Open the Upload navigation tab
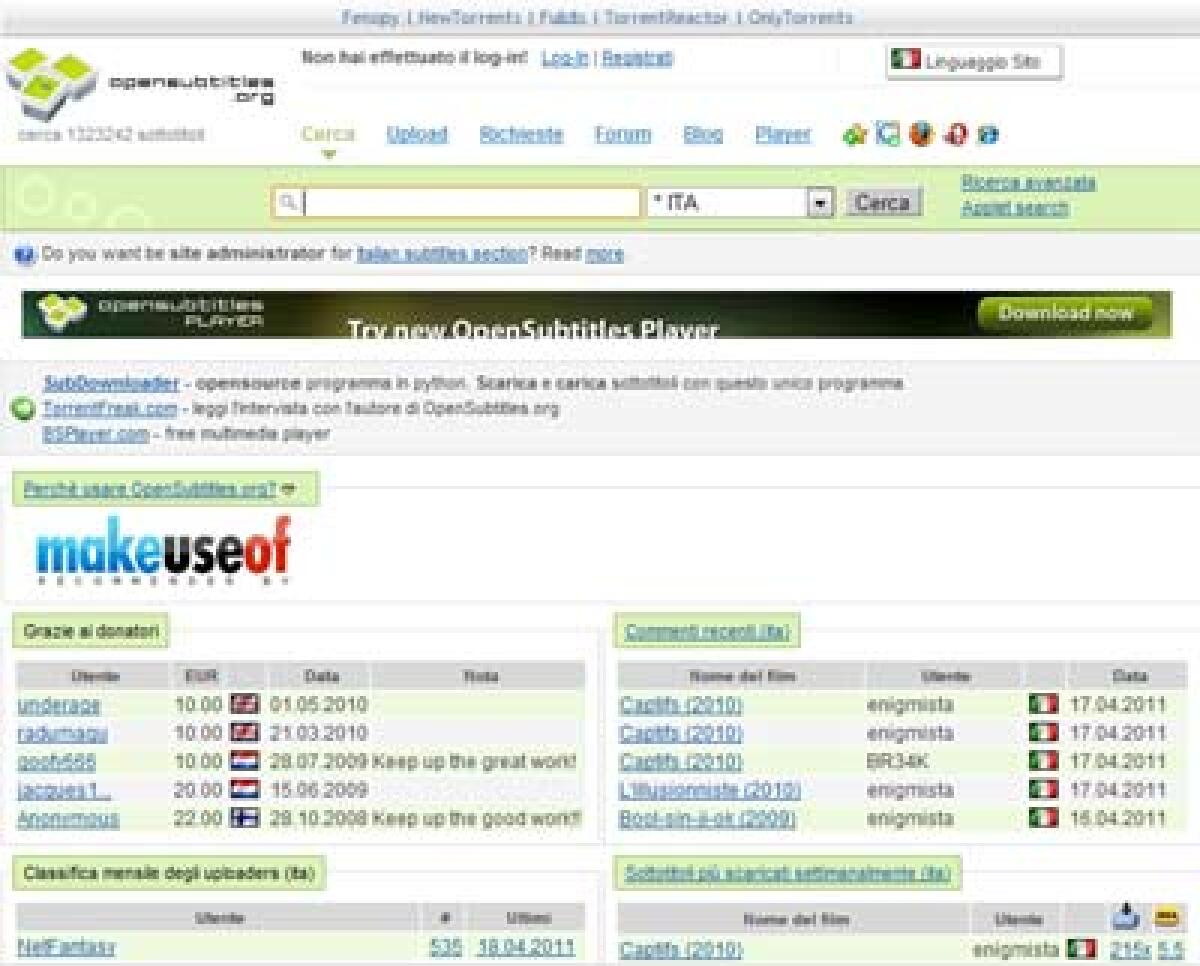 [x=417, y=134]
